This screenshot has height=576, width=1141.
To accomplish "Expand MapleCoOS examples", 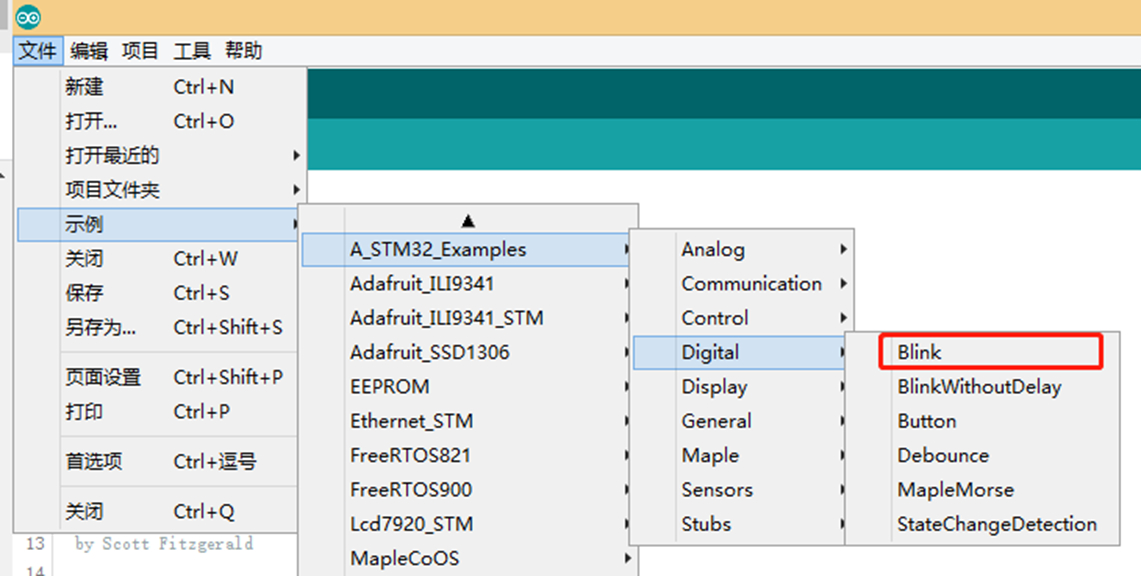I will 468,559.
